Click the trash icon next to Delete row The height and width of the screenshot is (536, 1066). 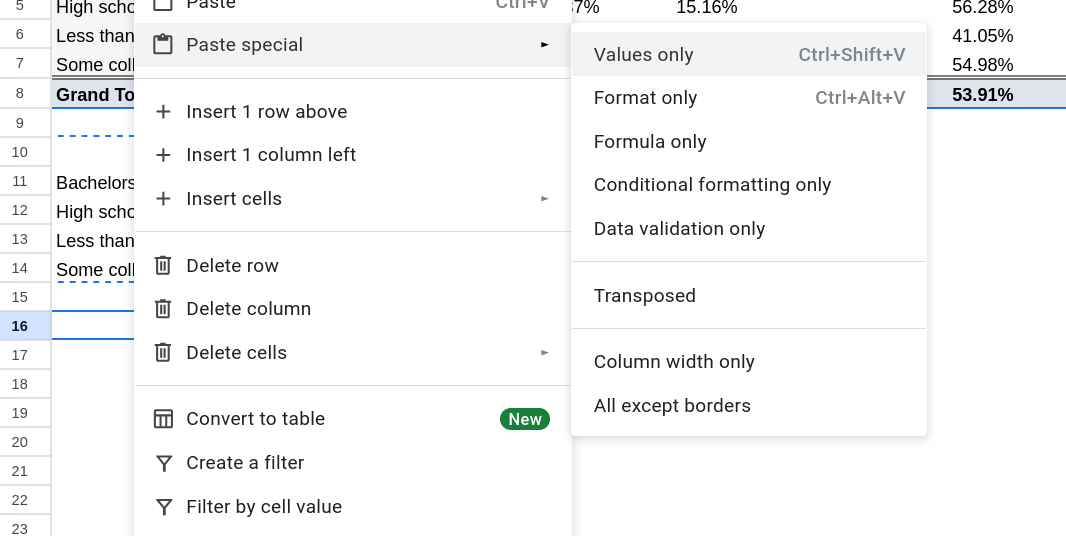163,266
